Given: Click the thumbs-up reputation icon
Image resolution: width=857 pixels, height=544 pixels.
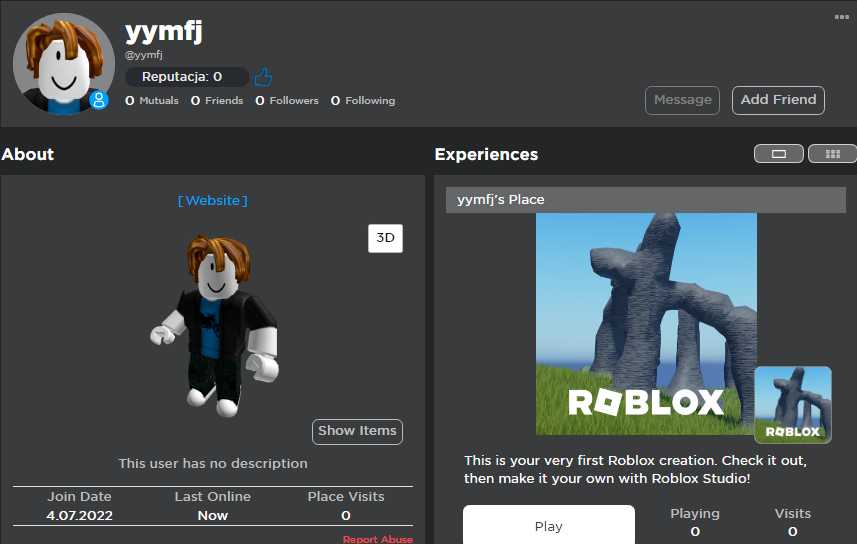Looking at the screenshot, I should pos(263,77).
